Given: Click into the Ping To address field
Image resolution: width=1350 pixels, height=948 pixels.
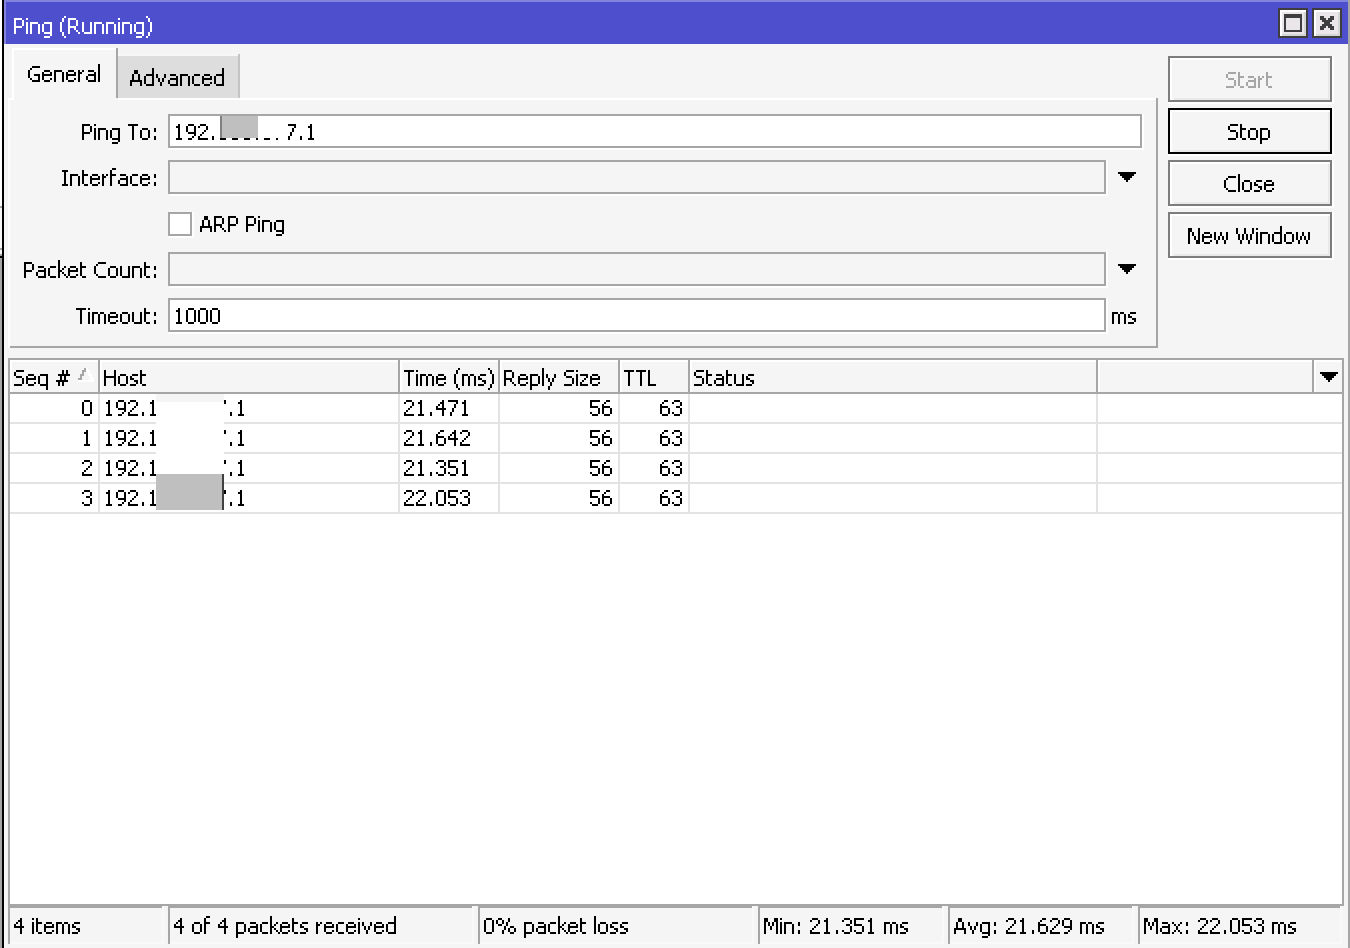Looking at the screenshot, I should [655, 131].
